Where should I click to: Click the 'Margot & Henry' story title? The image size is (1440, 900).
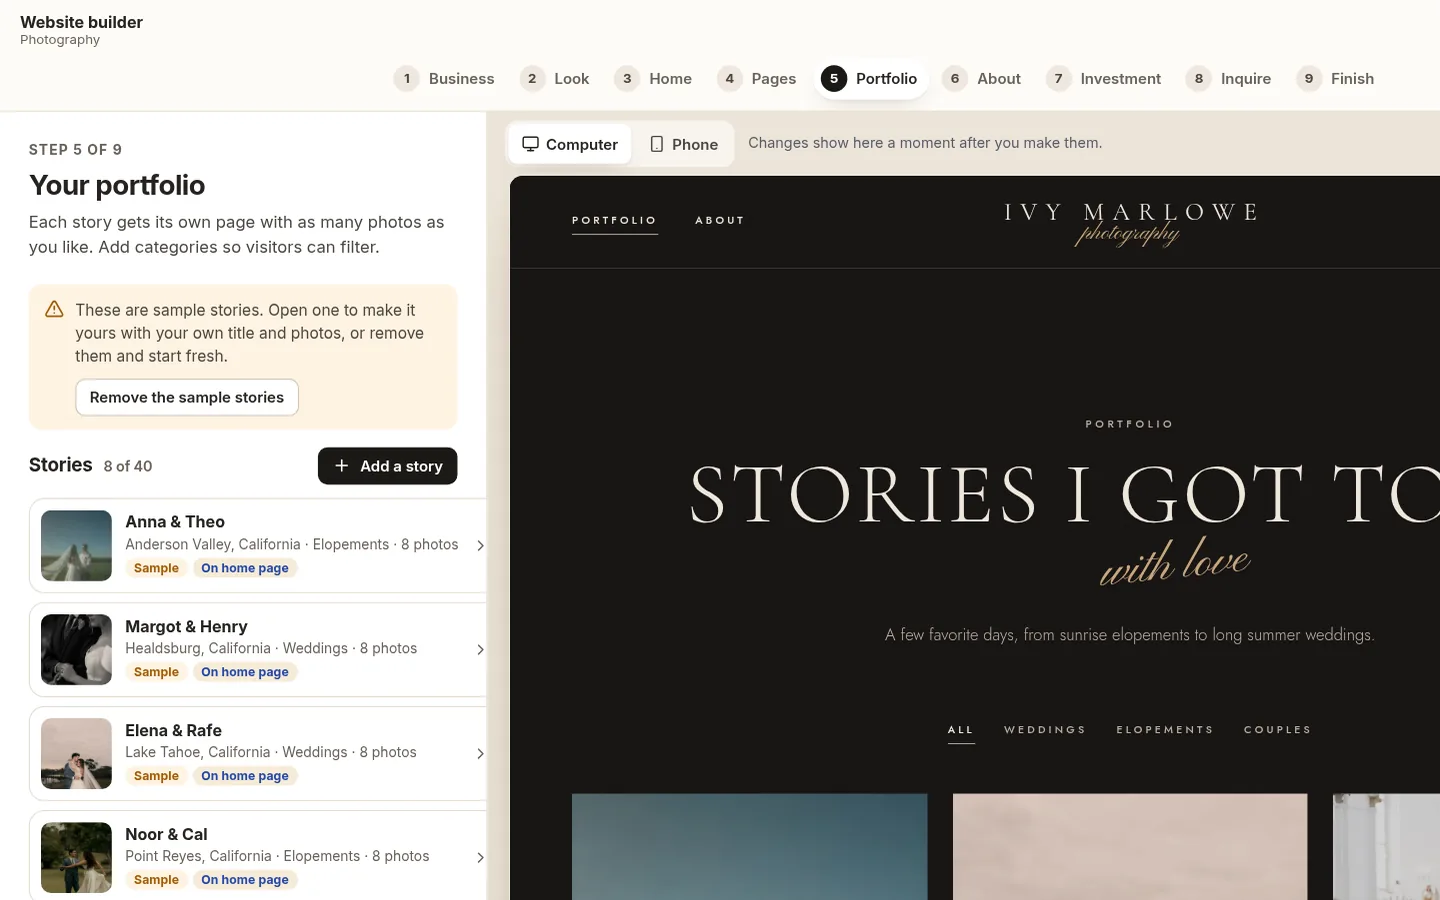[x=186, y=627]
